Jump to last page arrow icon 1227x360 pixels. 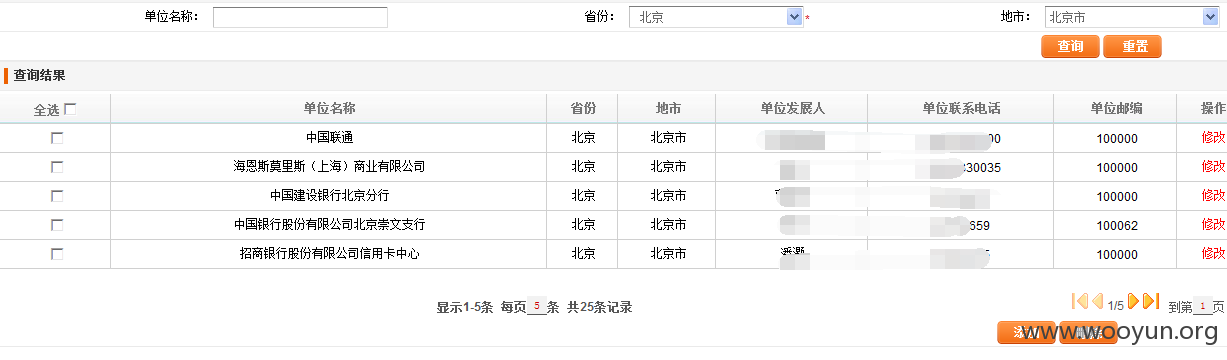pos(1151,300)
